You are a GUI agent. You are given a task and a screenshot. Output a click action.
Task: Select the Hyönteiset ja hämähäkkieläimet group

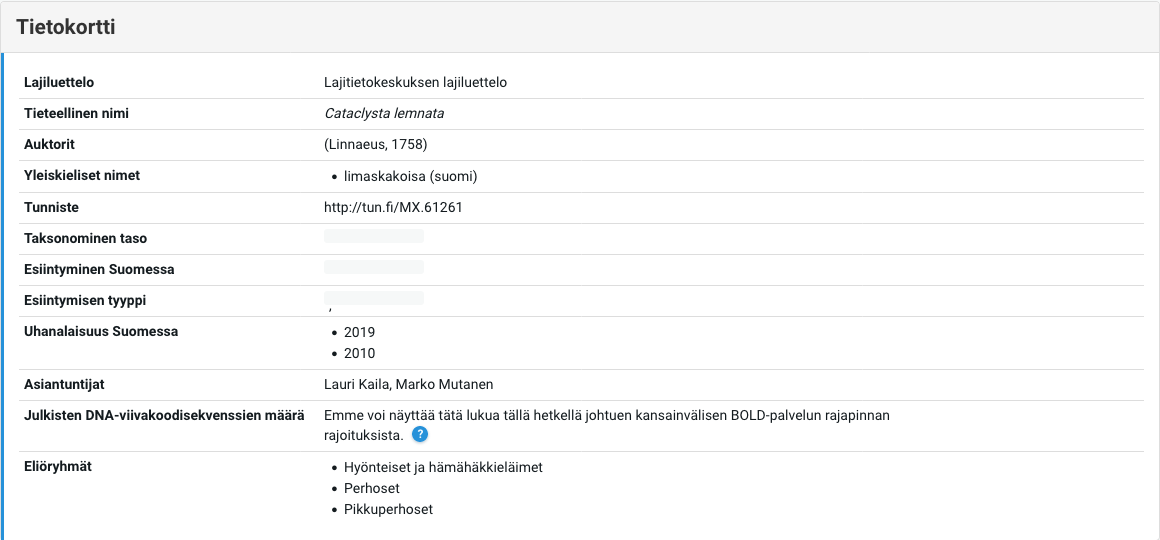(x=442, y=467)
